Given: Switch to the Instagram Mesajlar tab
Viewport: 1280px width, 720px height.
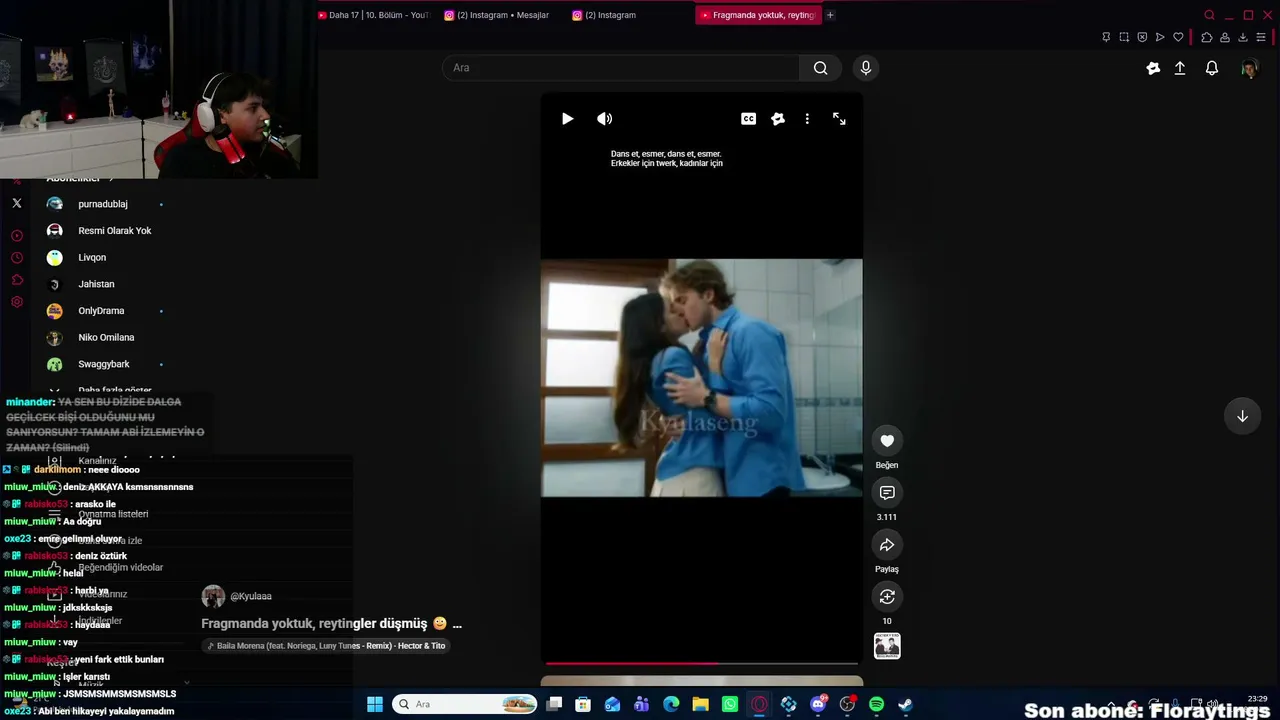Looking at the screenshot, I should pos(497,15).
